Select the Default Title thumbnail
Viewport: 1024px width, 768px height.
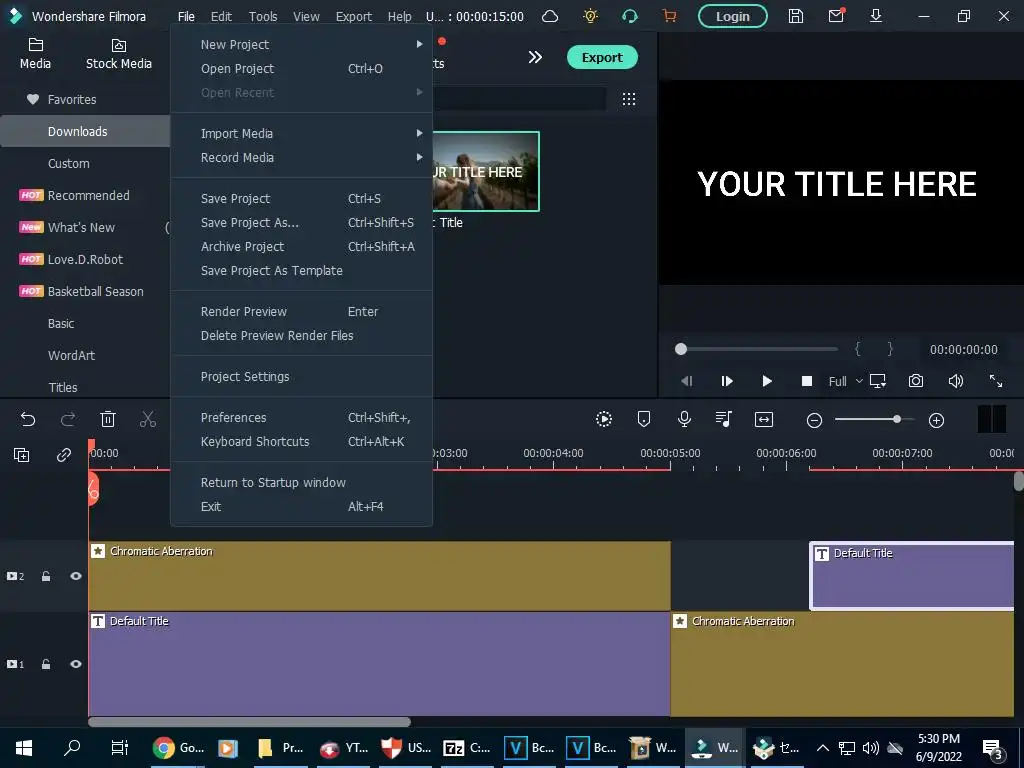tap(486, 172)
